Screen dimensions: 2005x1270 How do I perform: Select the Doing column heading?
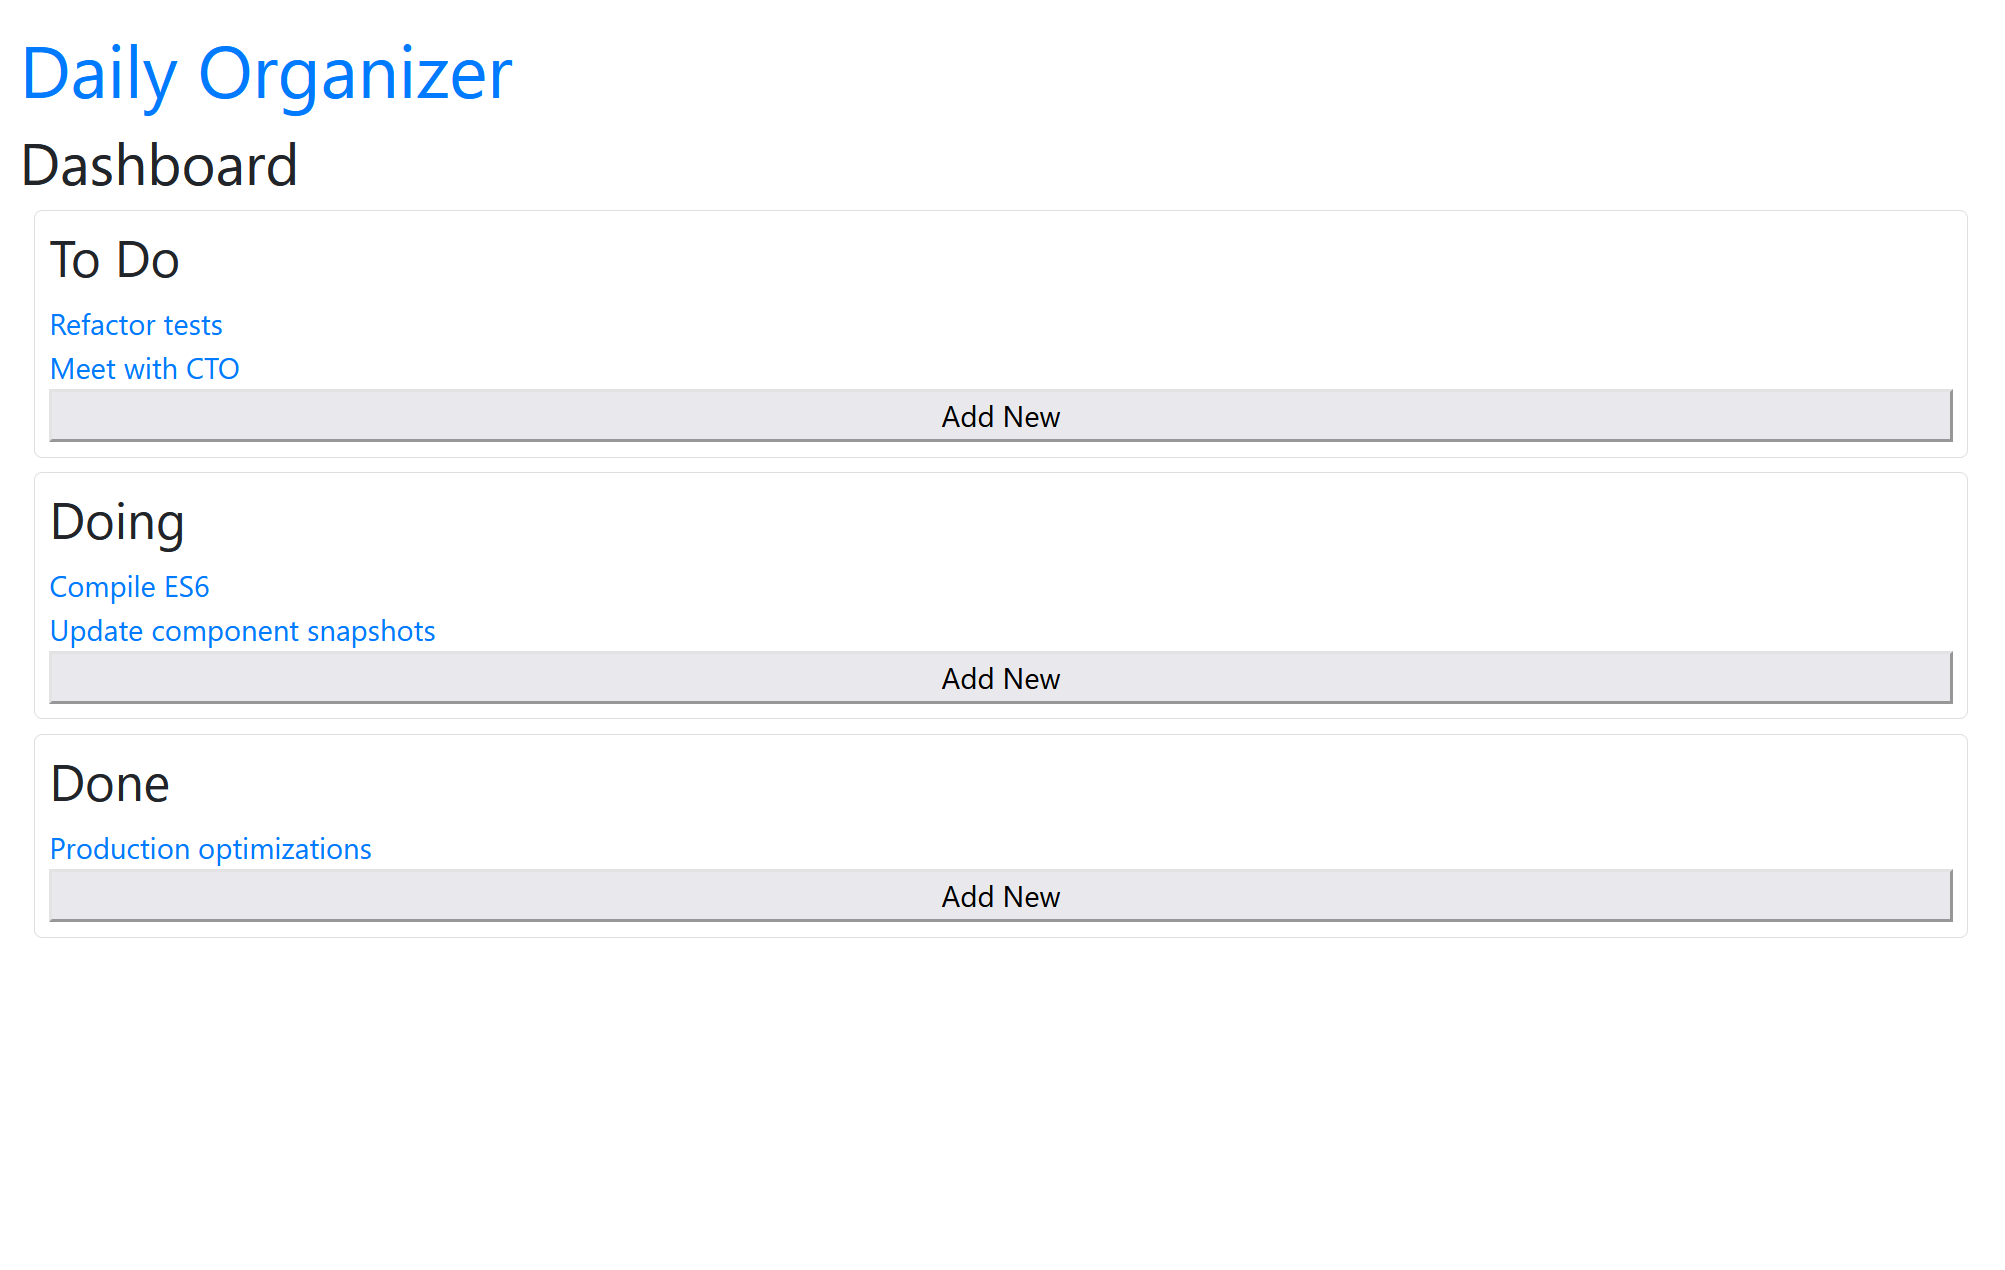pos(117,523)
